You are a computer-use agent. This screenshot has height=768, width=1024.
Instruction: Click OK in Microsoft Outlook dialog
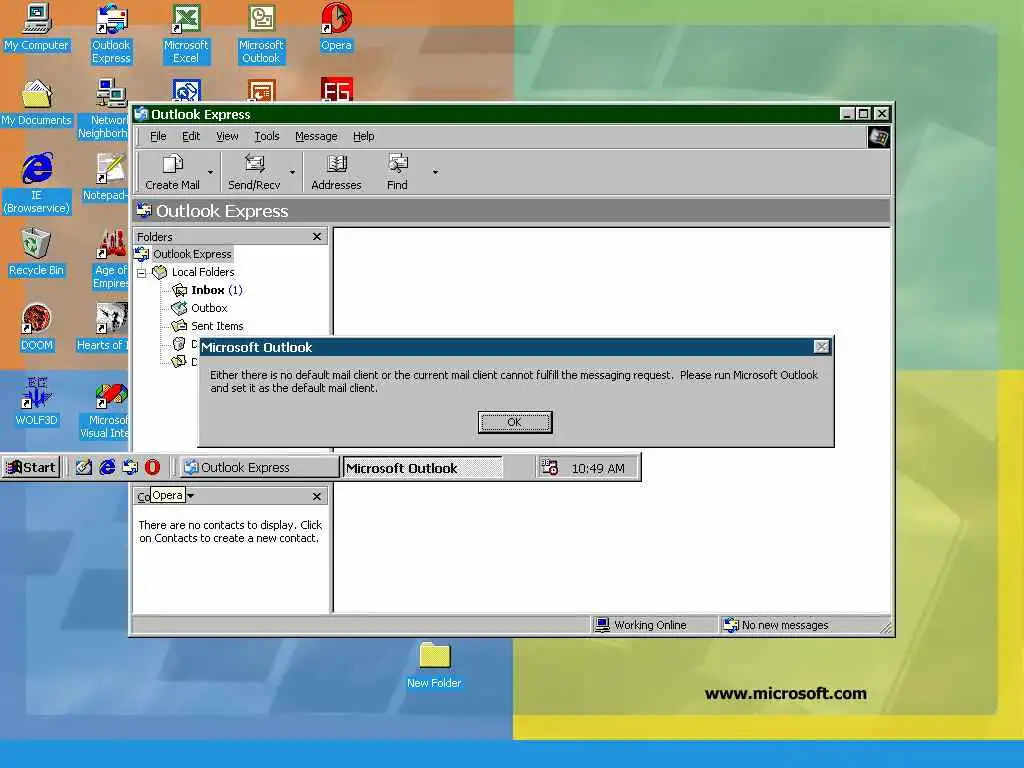pos(515,423)
